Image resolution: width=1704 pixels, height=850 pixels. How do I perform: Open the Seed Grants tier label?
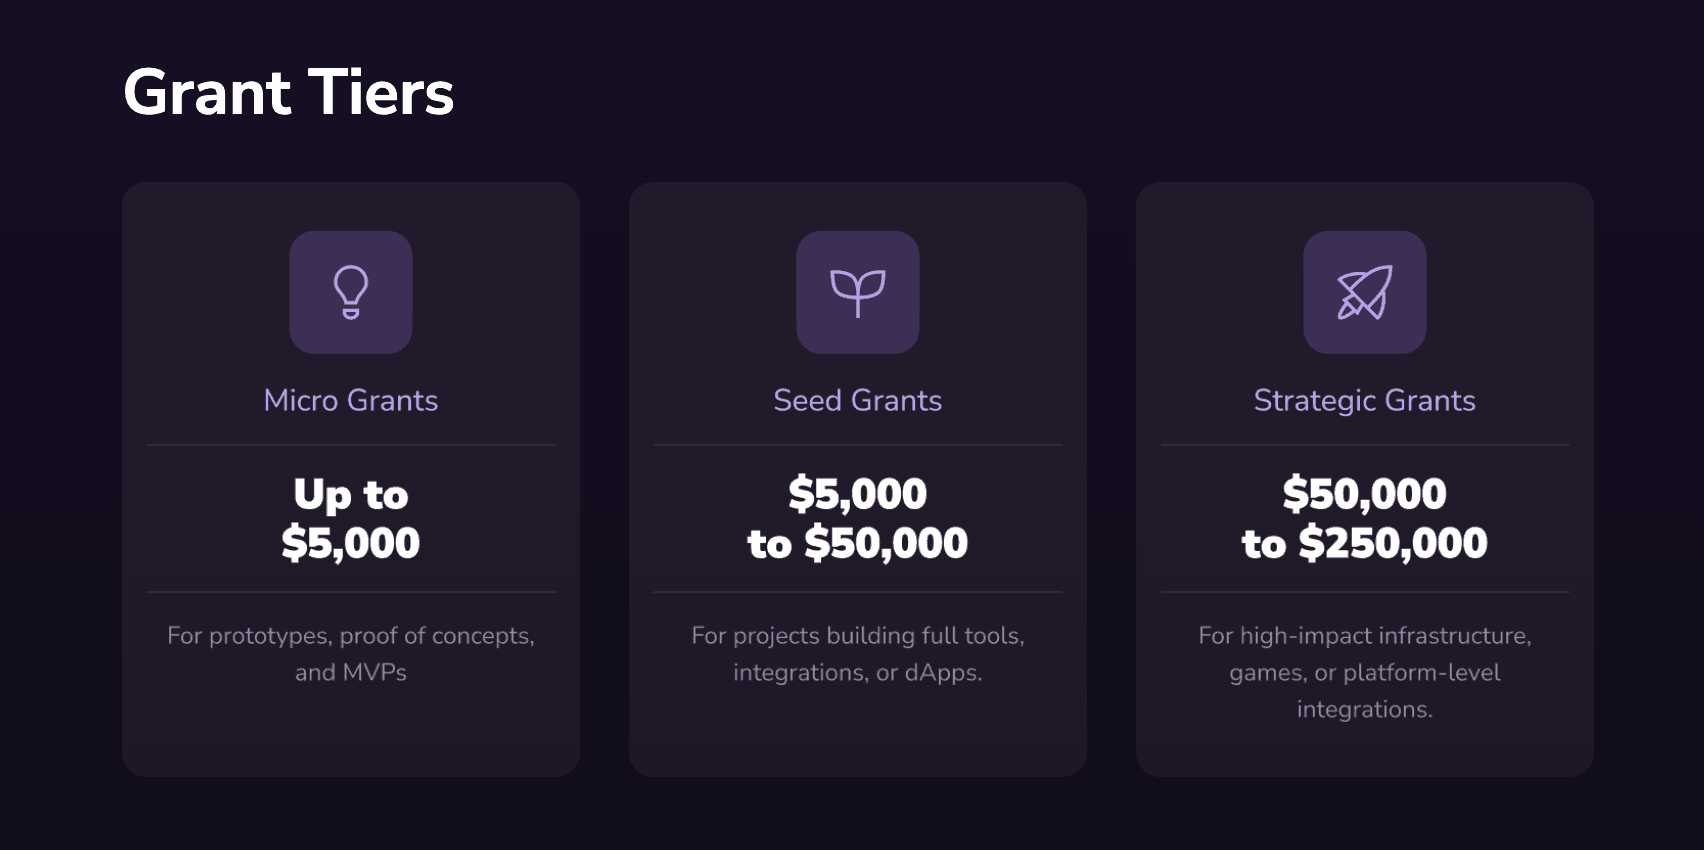click(857, 400)
